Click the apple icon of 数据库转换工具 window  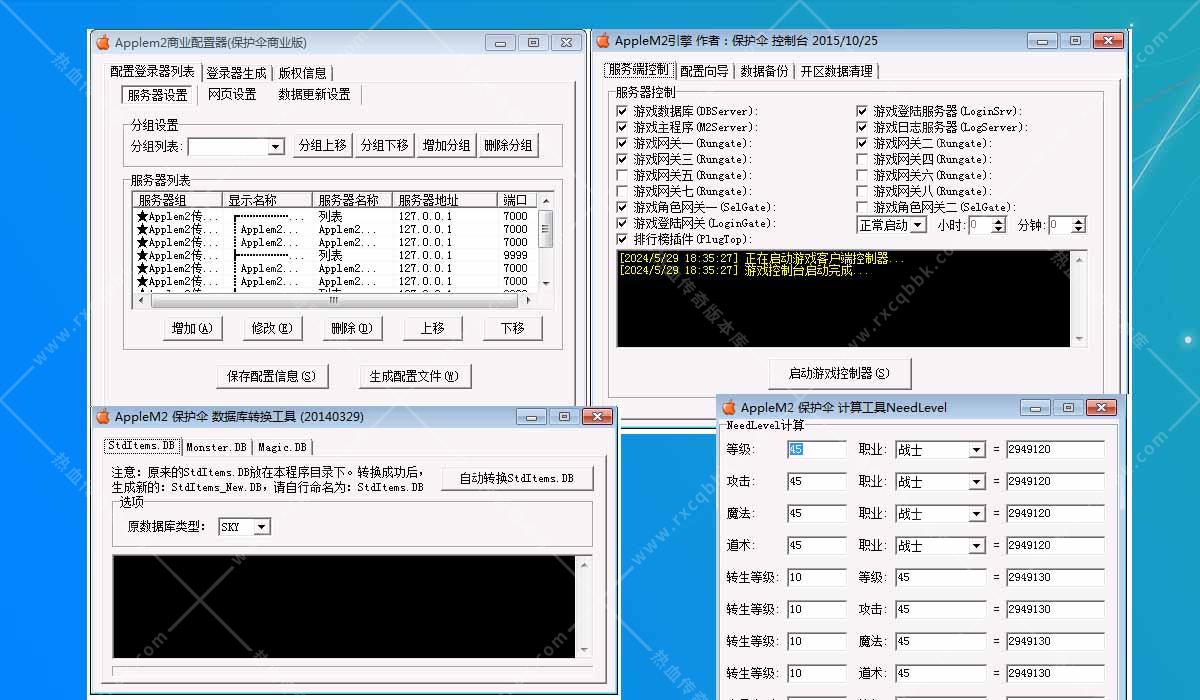[102, 416]
